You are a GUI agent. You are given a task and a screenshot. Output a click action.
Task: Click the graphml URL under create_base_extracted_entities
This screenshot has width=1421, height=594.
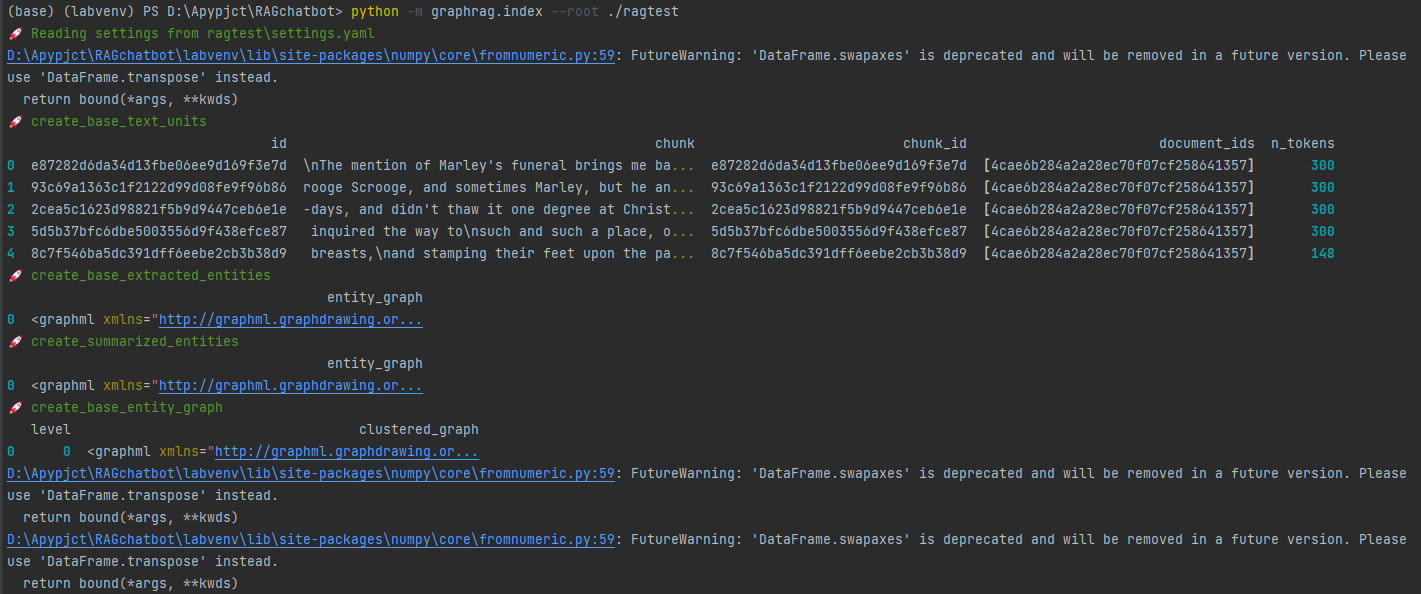(x=291, y=320)
